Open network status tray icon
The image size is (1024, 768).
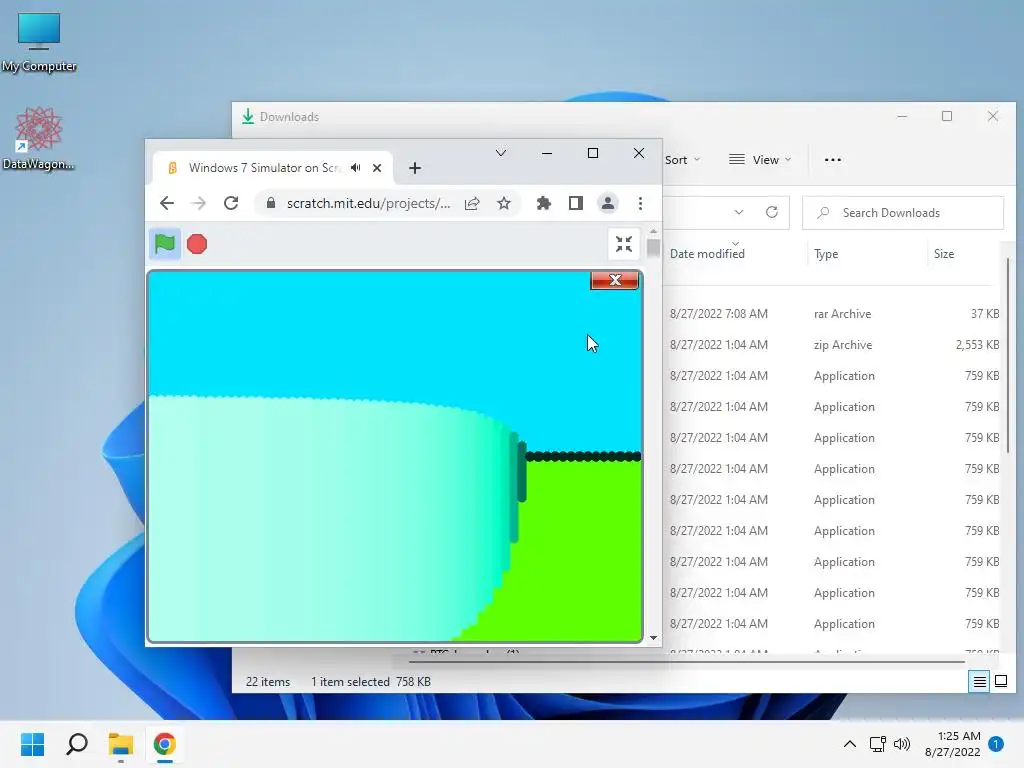(x=878, y=744)
